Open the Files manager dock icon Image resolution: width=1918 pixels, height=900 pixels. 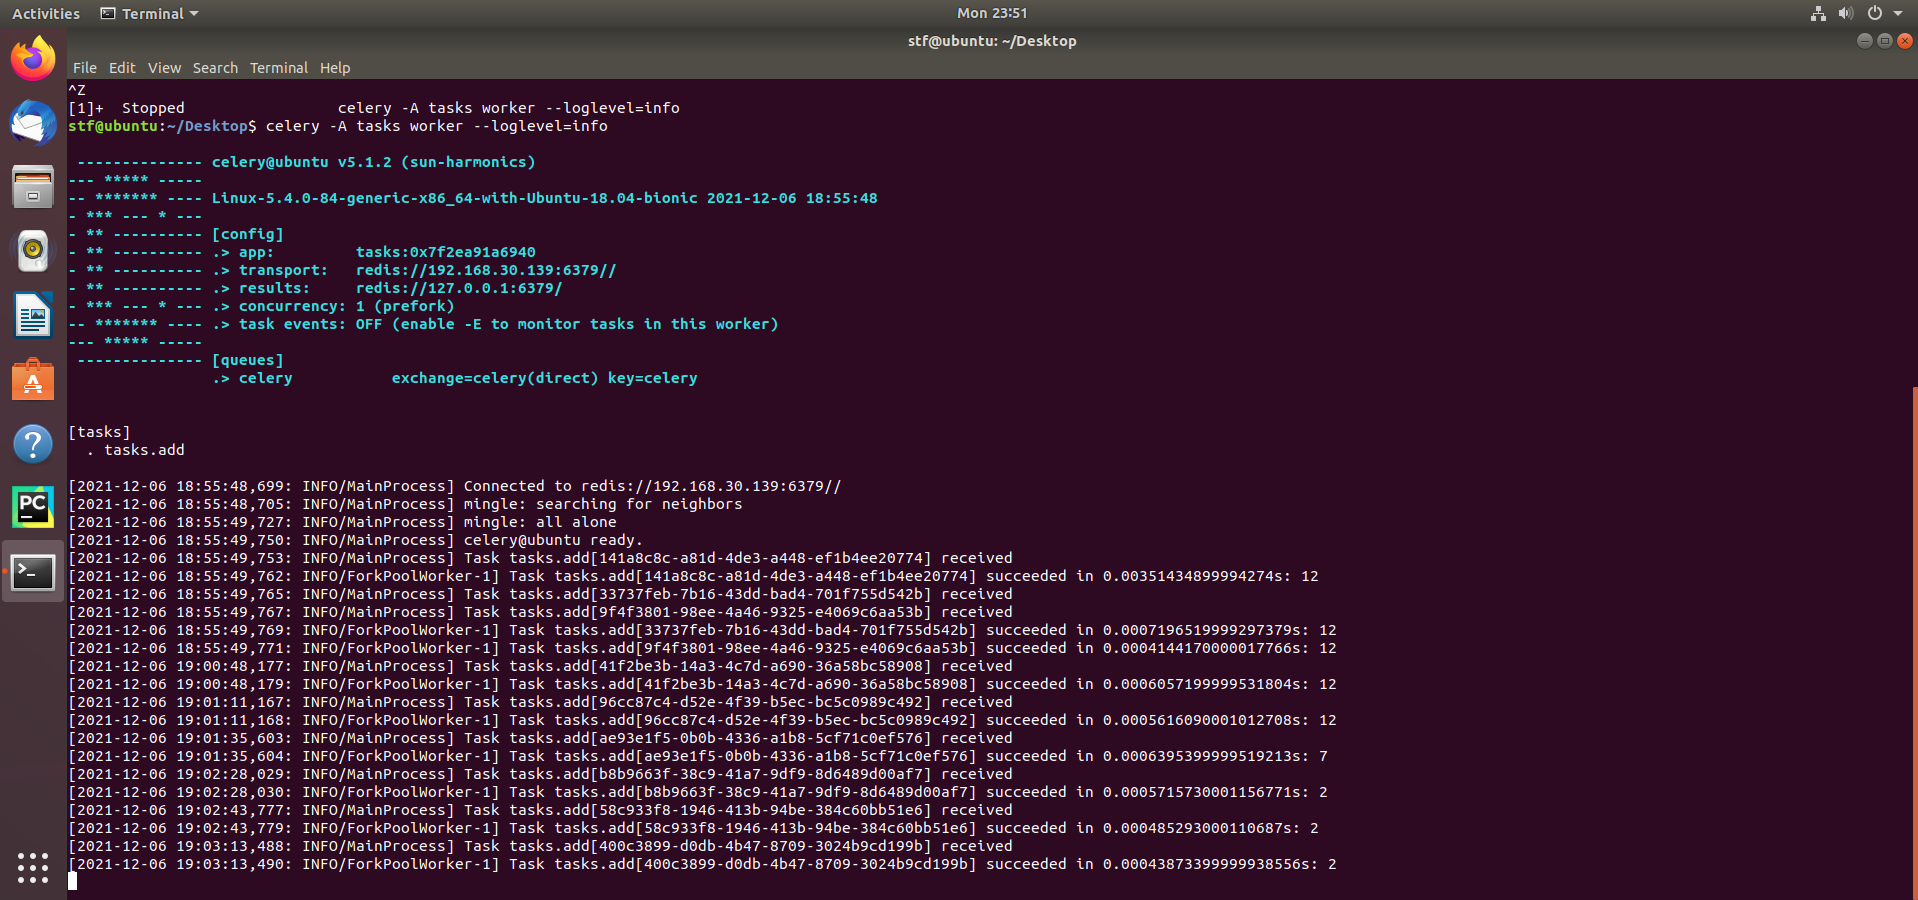(33, 187)
